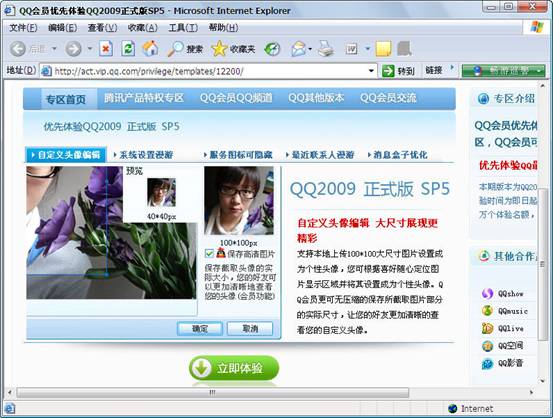Open the 文件(F) menu
This screenshot has height=418, width=553.
(23, 28)
